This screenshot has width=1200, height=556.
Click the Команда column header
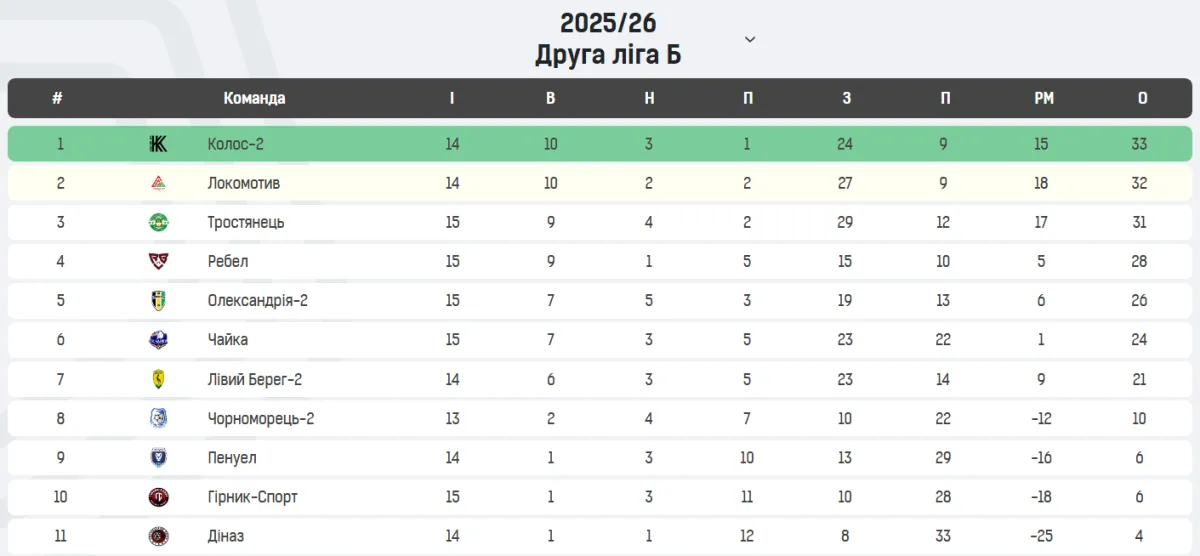point(254,98)
